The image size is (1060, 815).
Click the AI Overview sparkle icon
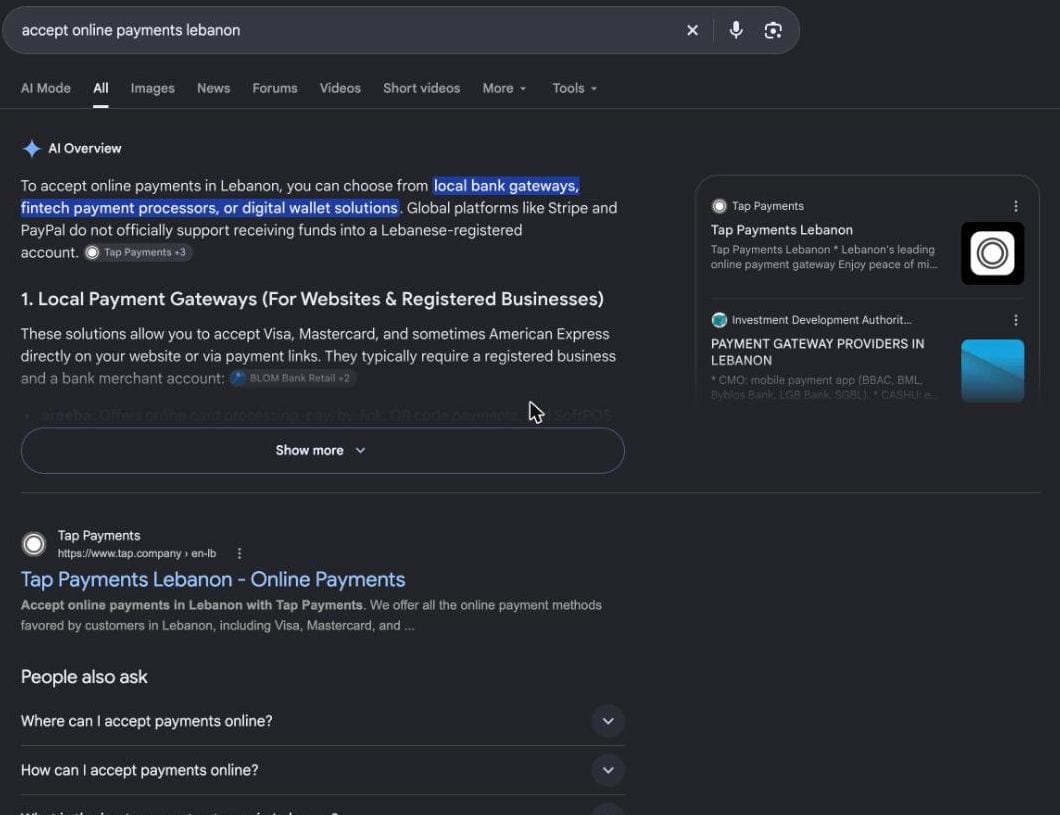[31, 149]
